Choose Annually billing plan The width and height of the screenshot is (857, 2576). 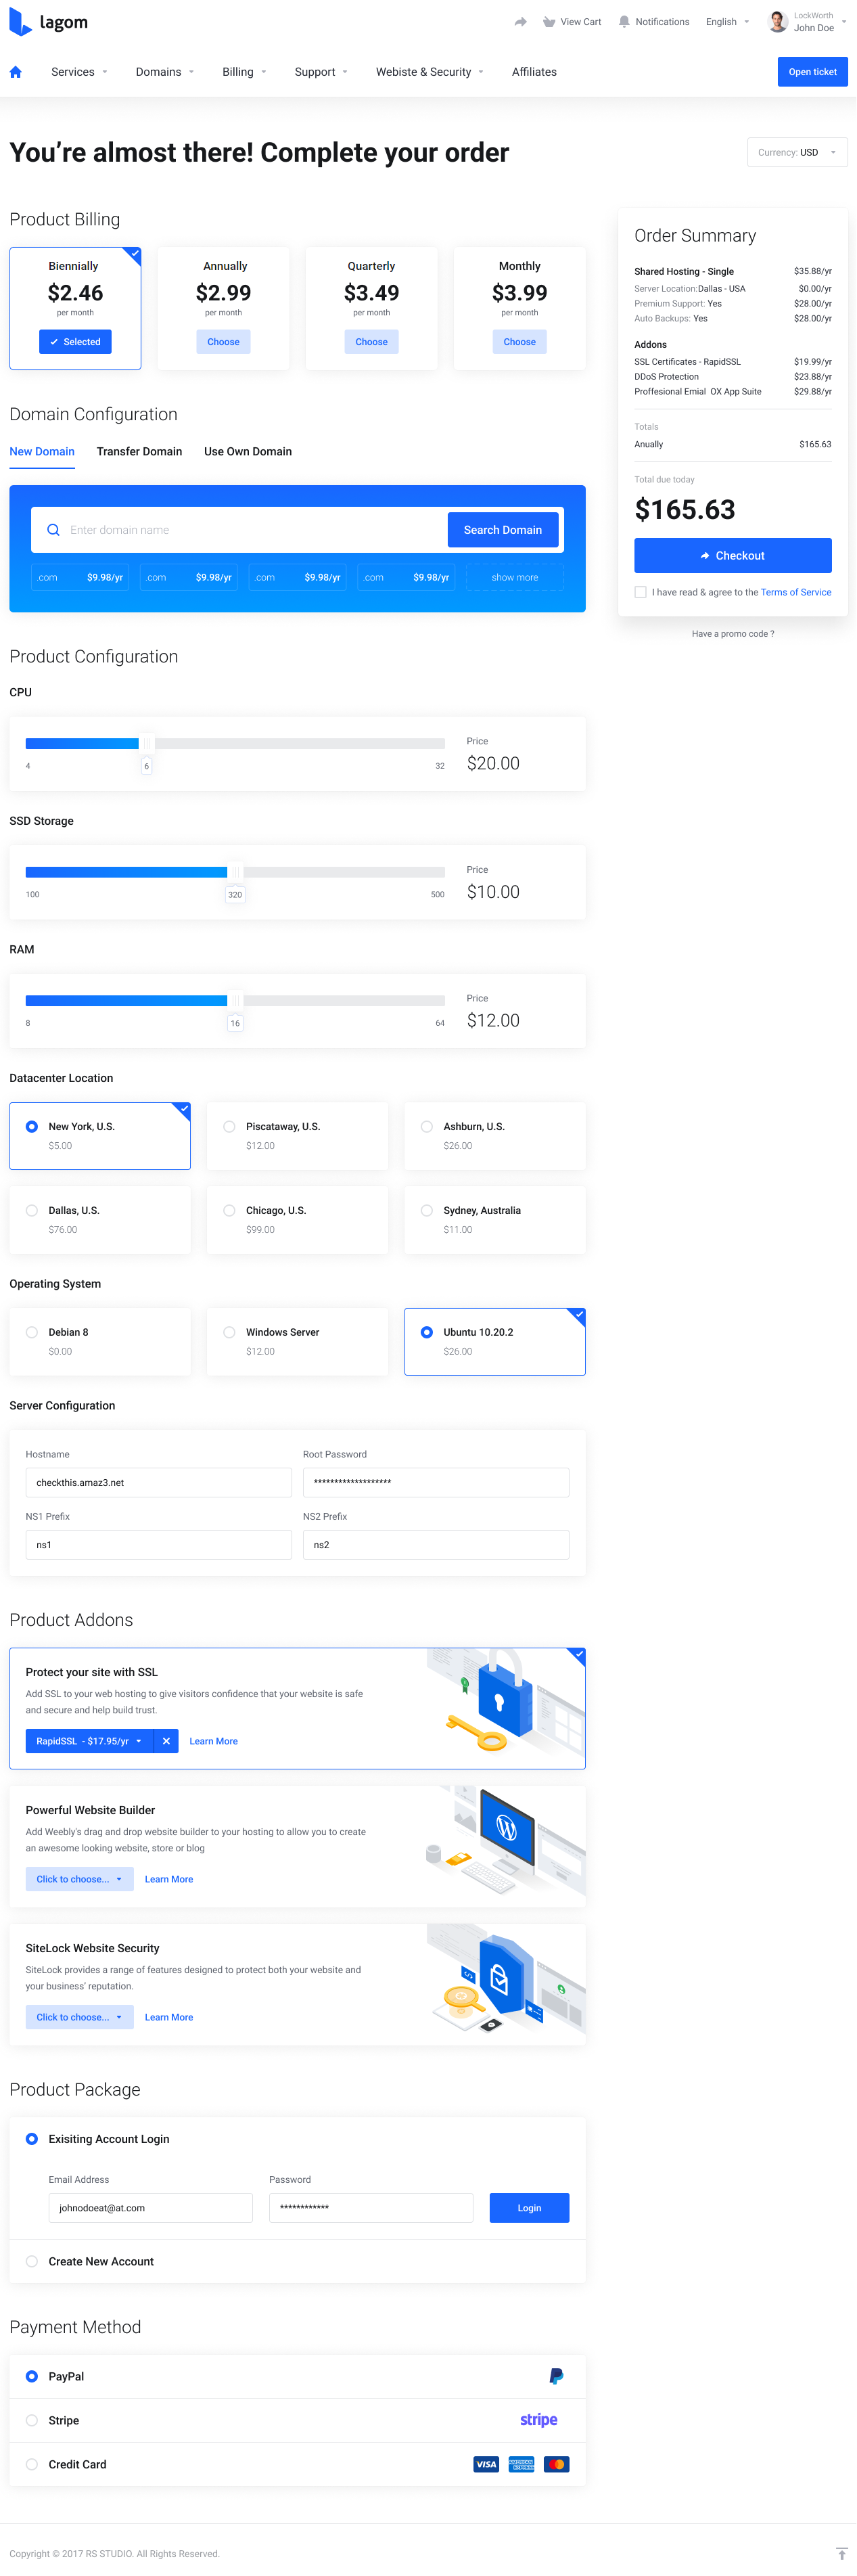coord(223,342)
